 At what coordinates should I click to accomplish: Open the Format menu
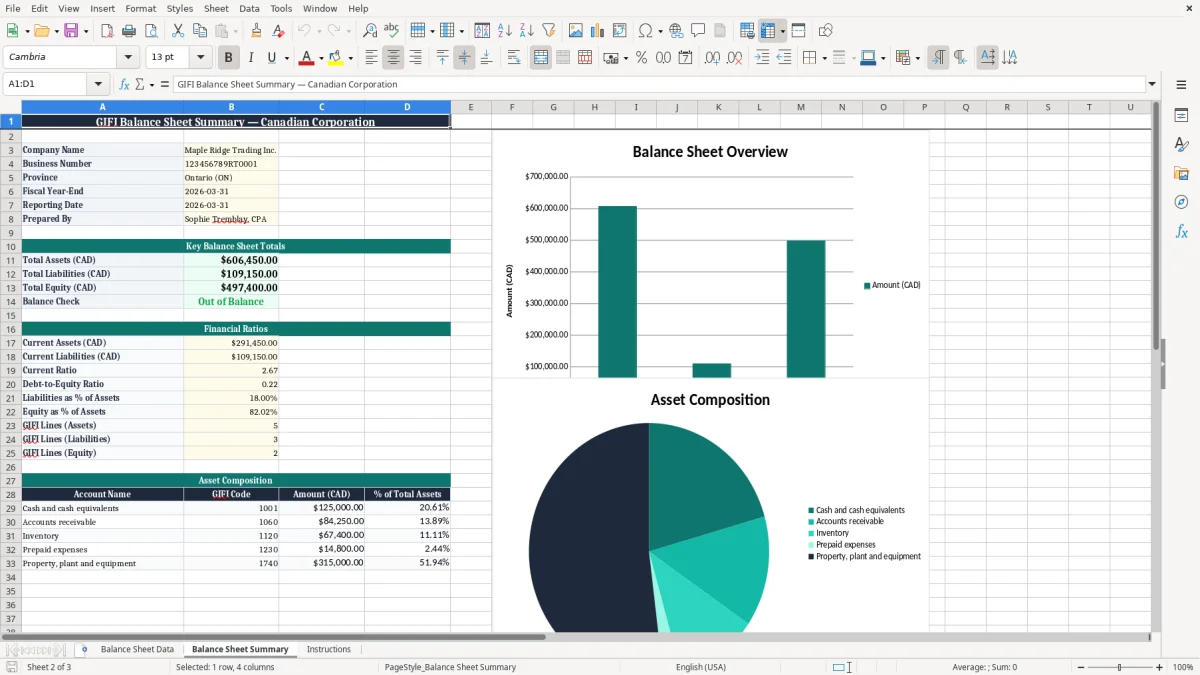point(140,8)
